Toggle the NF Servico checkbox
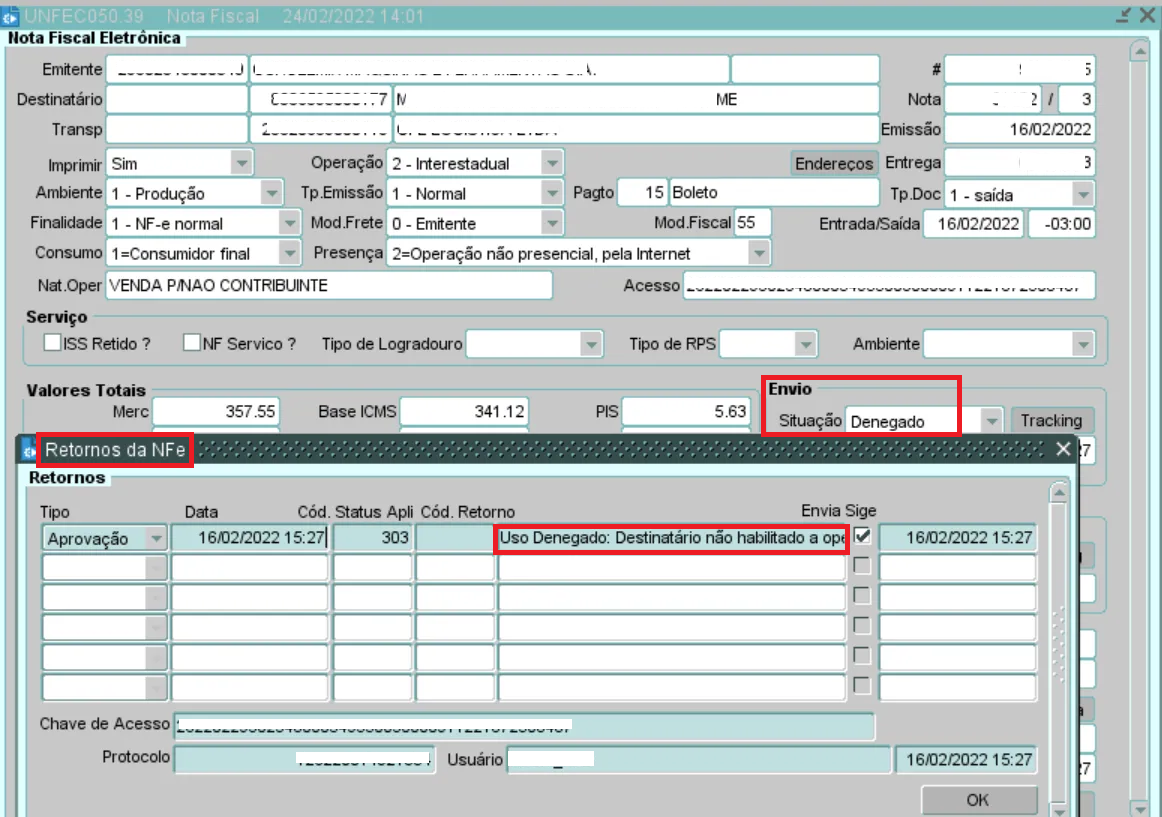The image size is (1162, 817). (x=192, y=343)
